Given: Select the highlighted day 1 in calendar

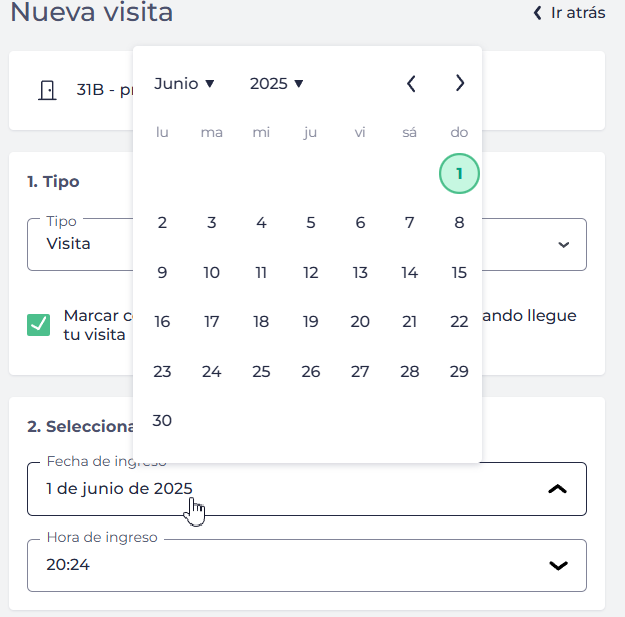Looking at the screenshot, I should tap(459, 174).
